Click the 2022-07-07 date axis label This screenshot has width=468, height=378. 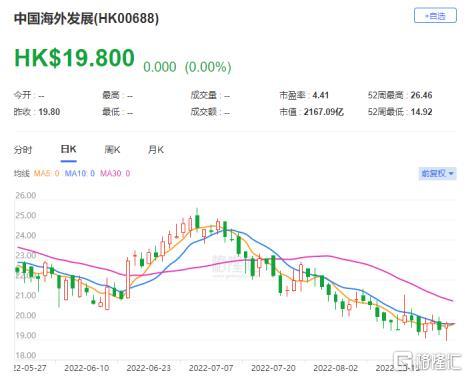tap(211, 368)
